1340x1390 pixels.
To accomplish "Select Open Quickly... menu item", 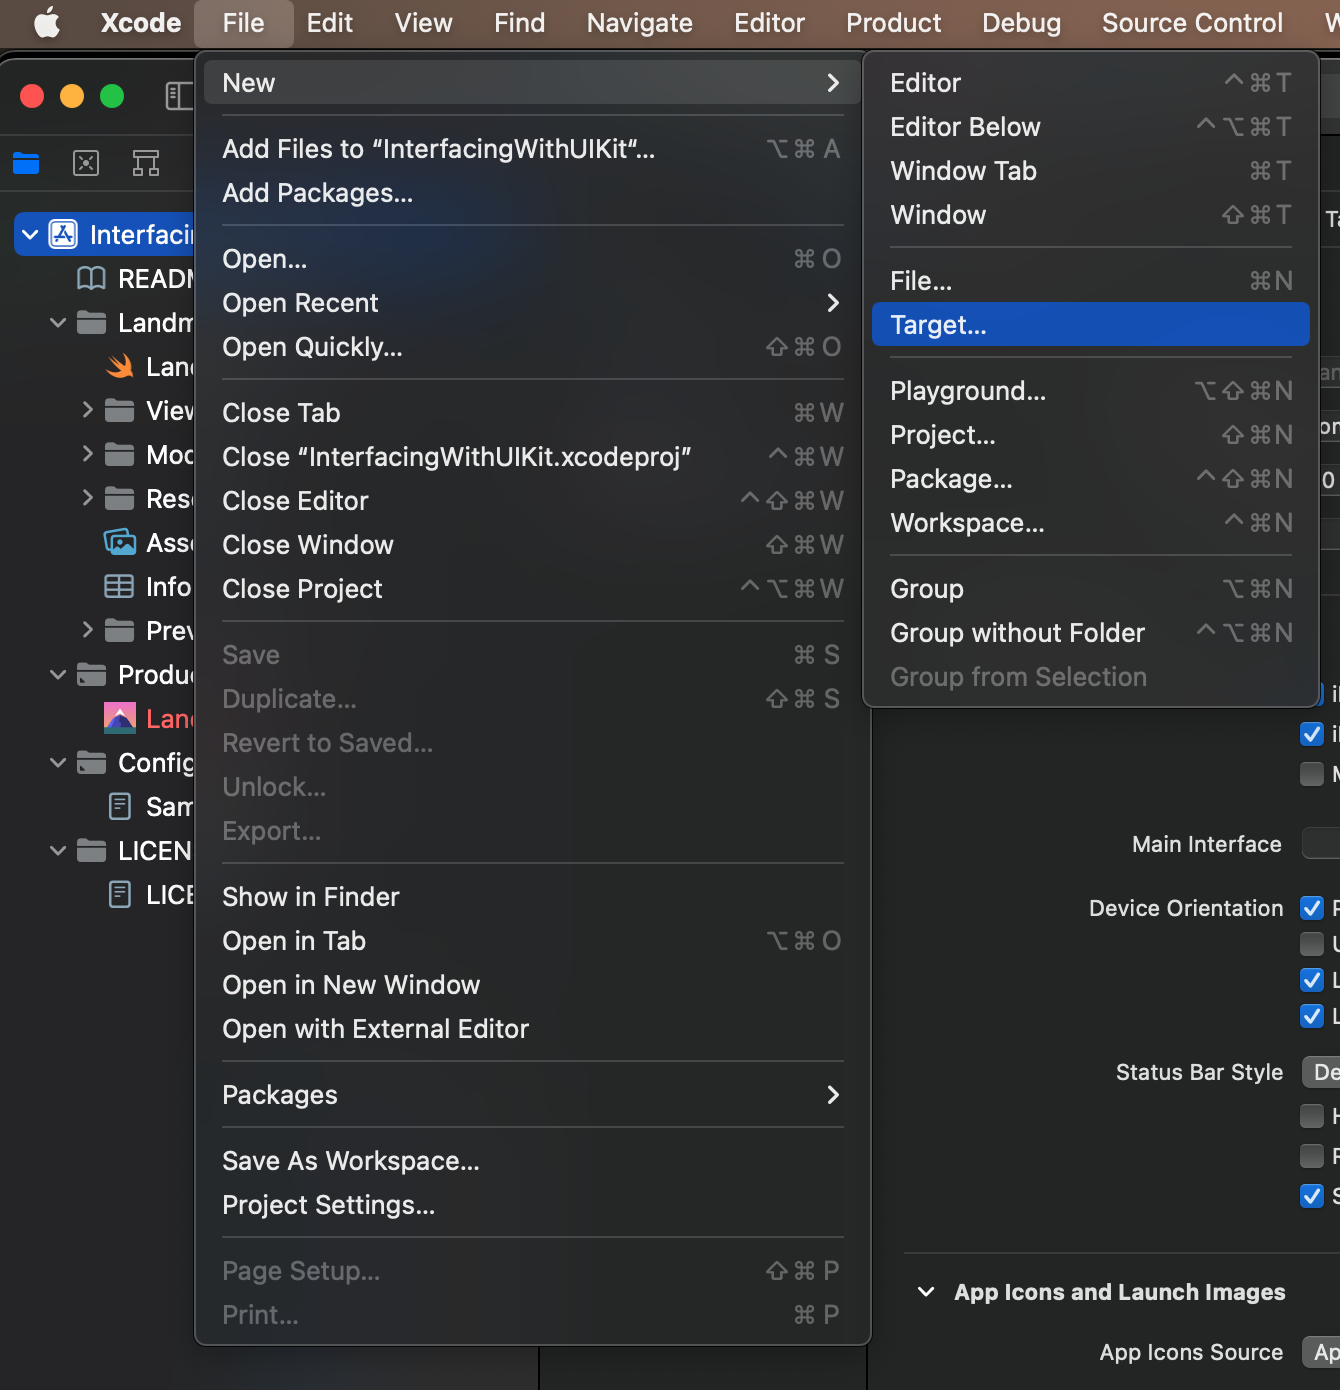I will tap(533, 347).
